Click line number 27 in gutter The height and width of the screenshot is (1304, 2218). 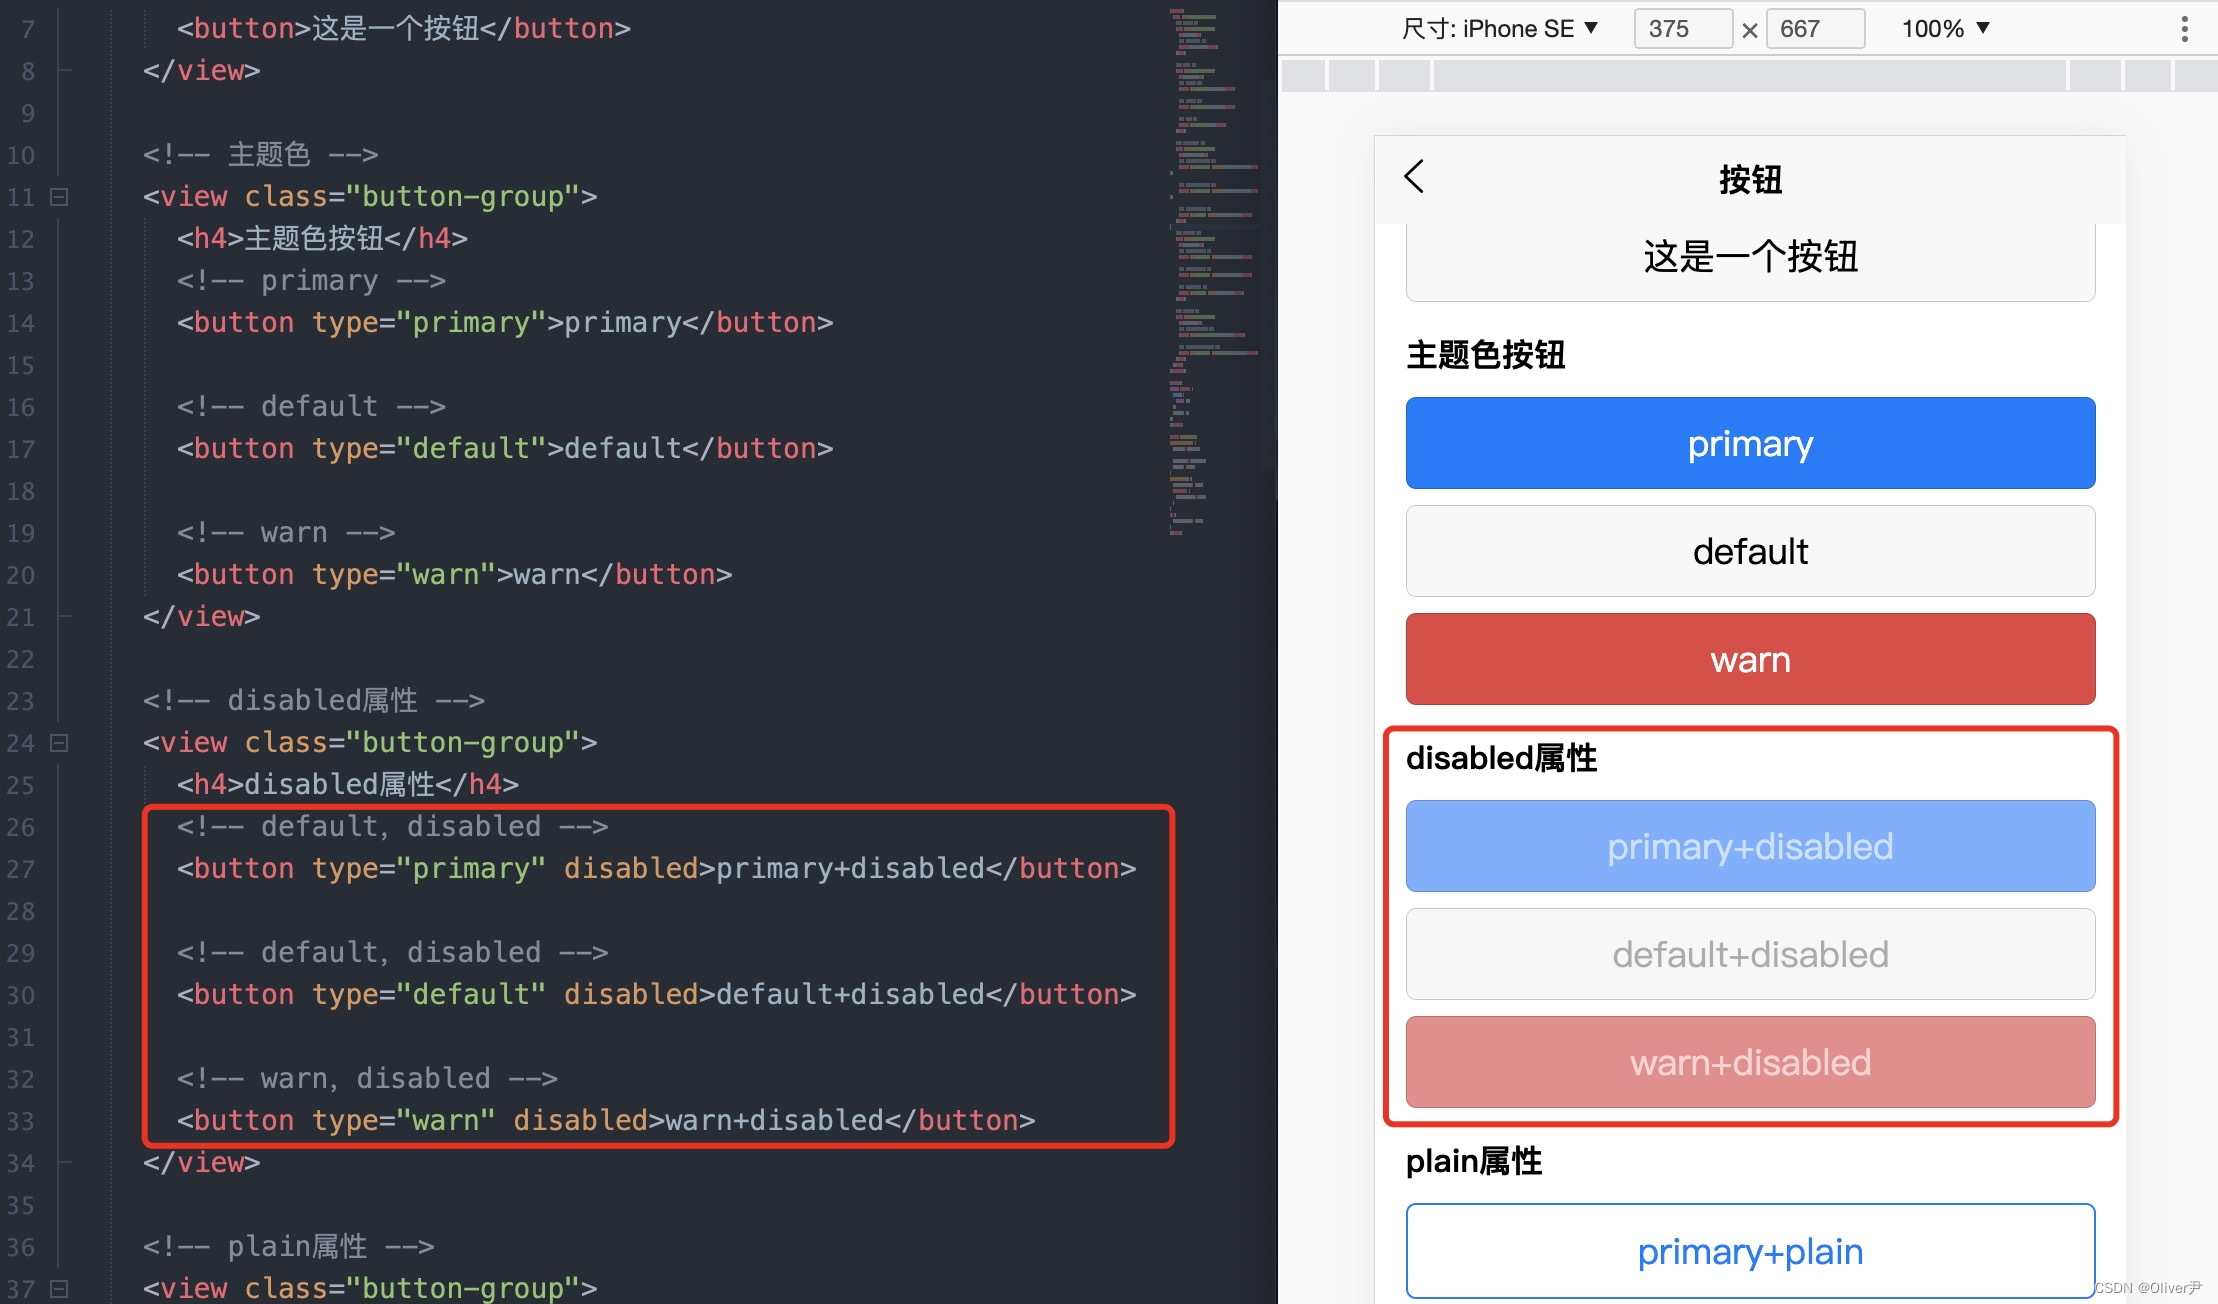pyautogui.click(x=21, y=869)
